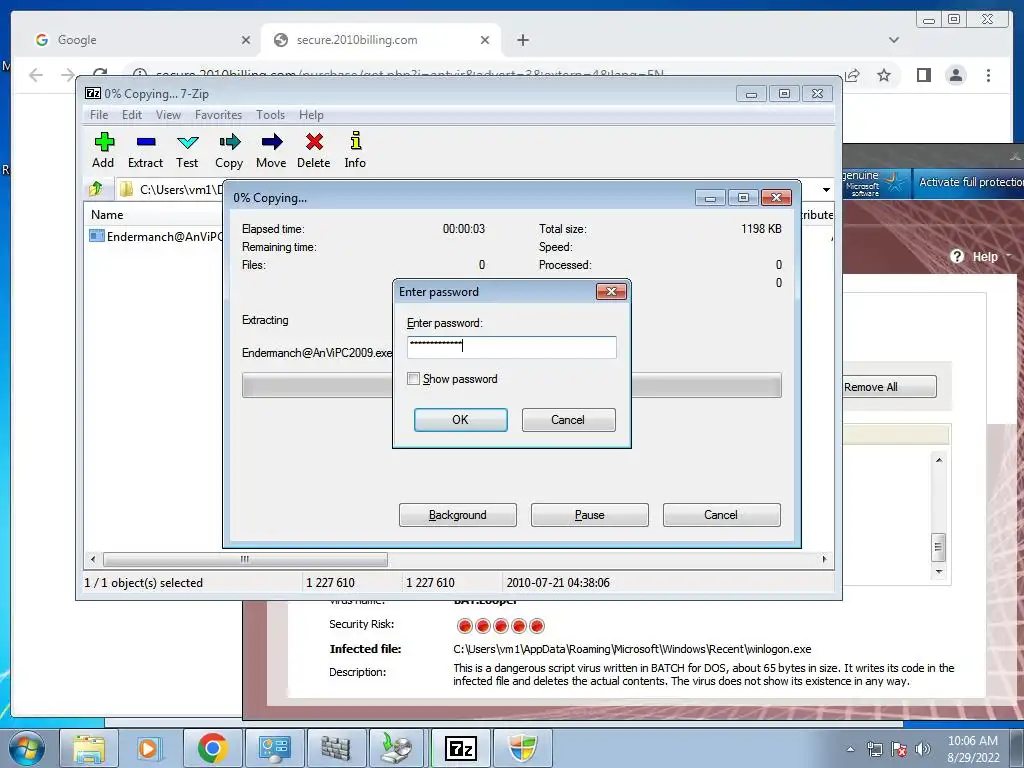Click the Delete toolbar icon
The height and width of the screenshot is (768, 1024).
313,150
